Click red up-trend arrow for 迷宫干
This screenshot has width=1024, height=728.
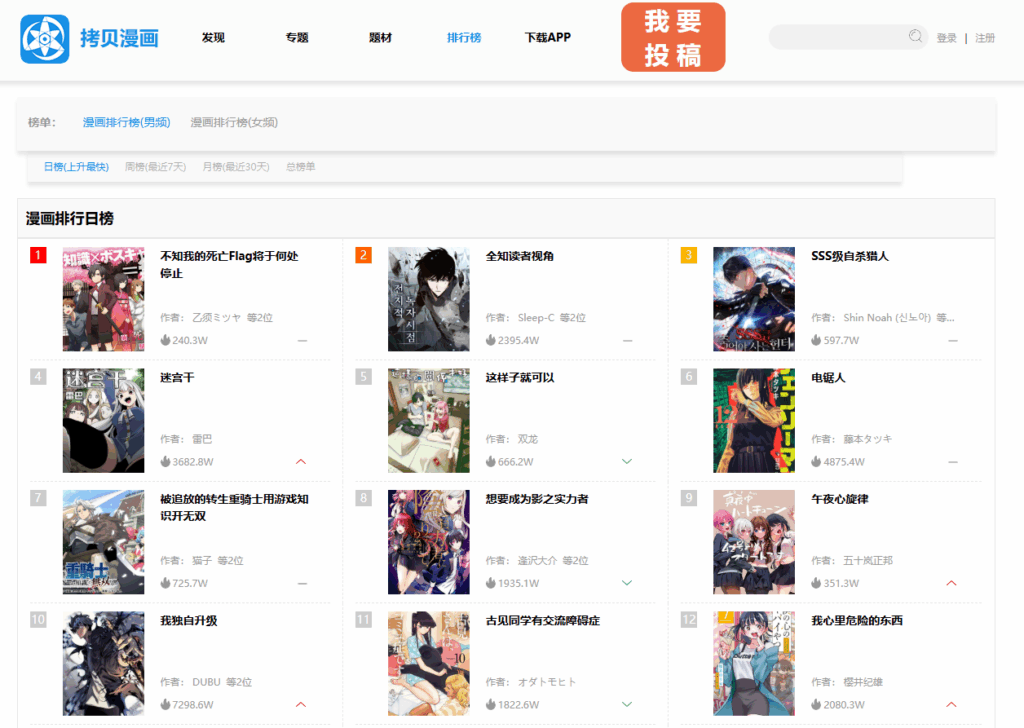tap(301, 462)
